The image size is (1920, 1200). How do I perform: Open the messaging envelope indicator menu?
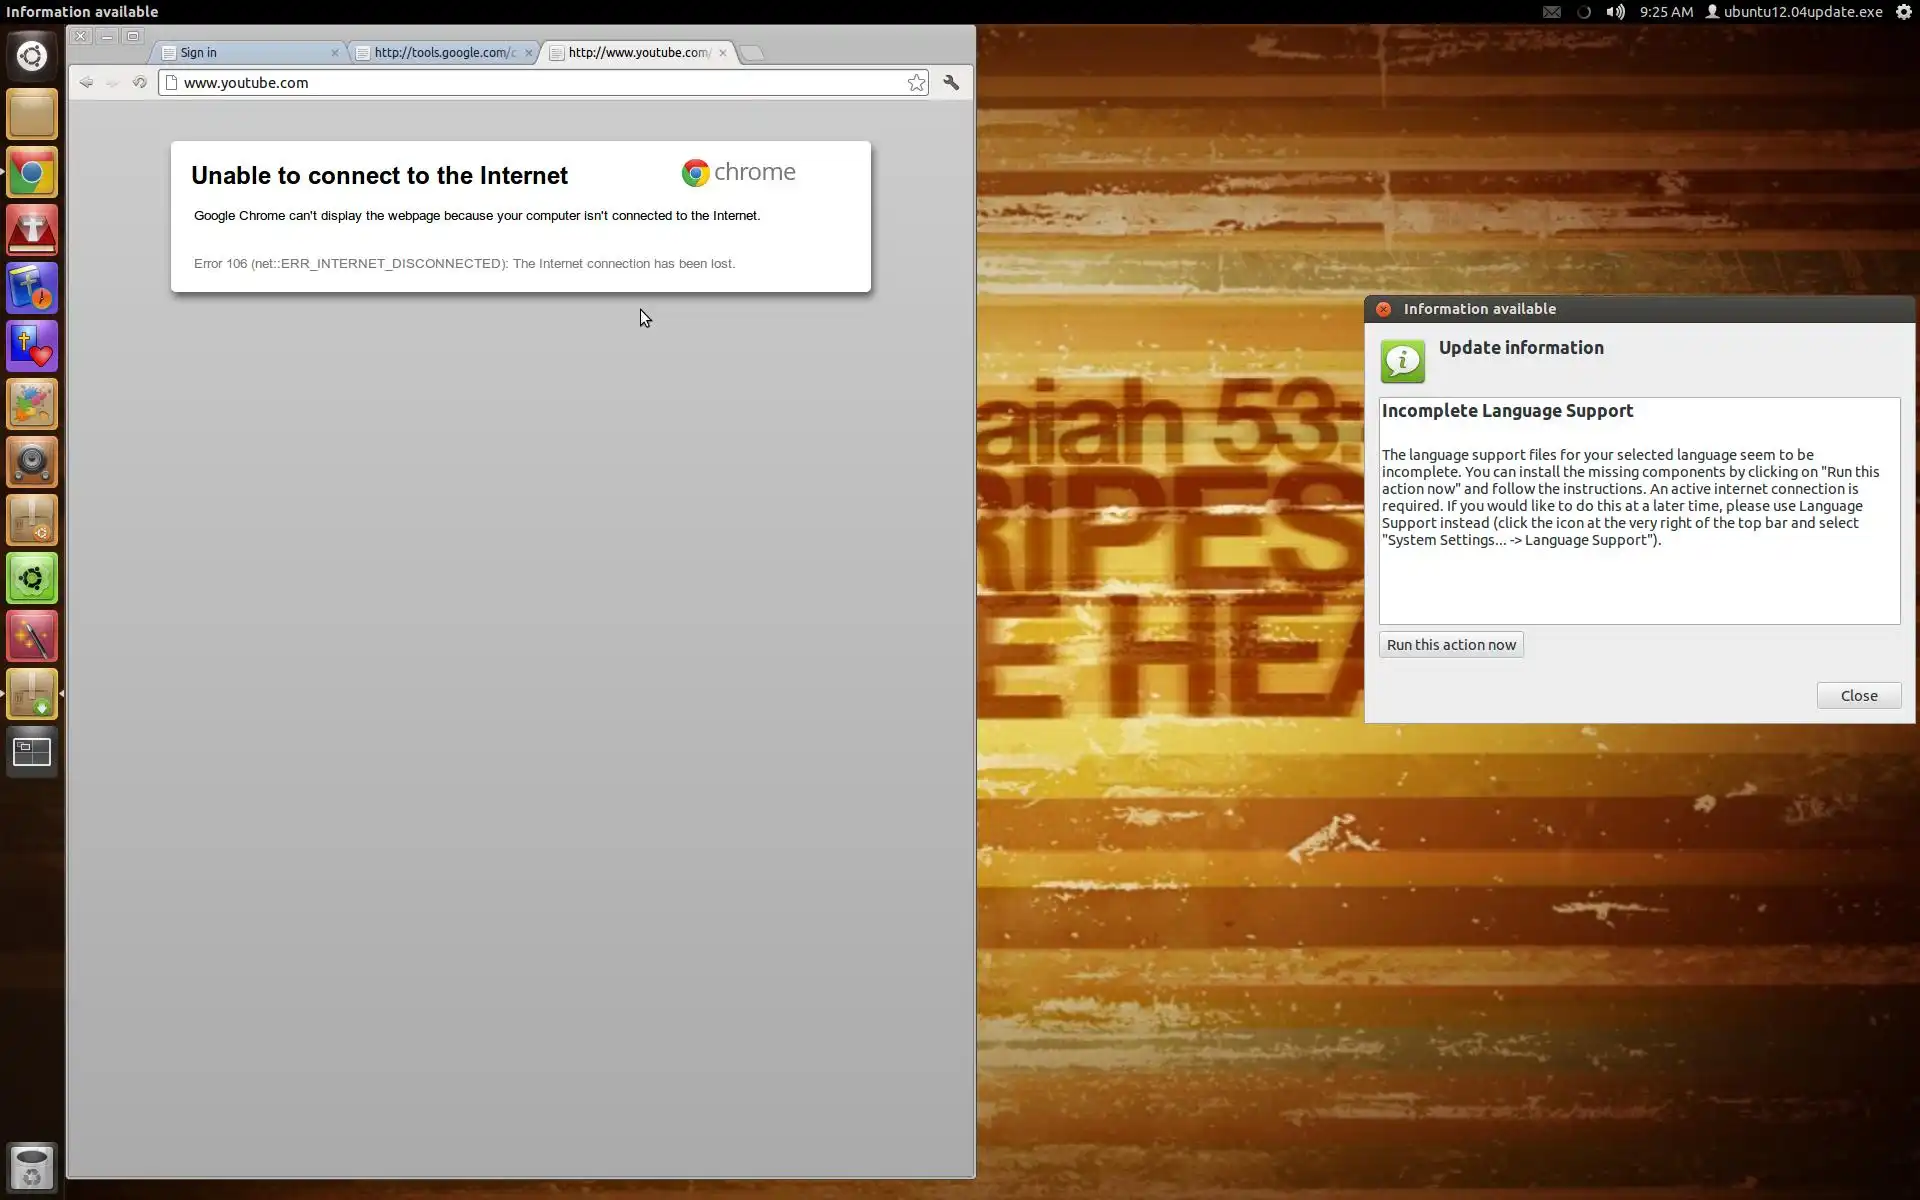point(1551,12)
